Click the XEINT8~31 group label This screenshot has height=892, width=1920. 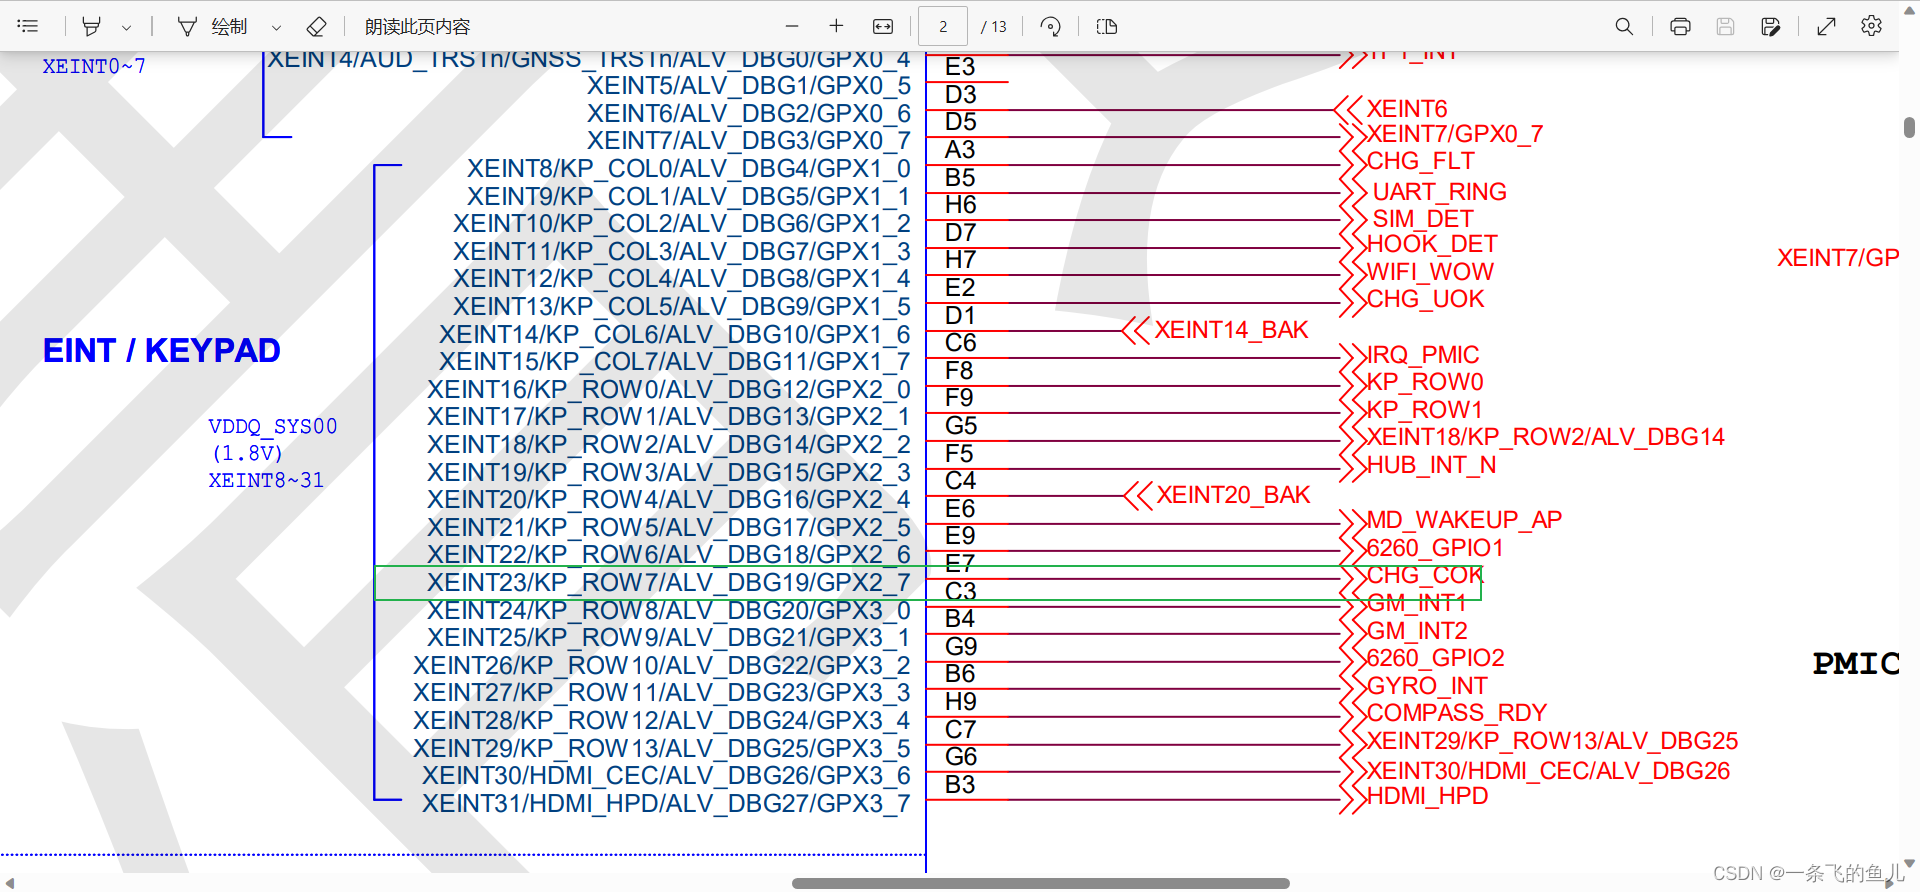coord(266,481)
